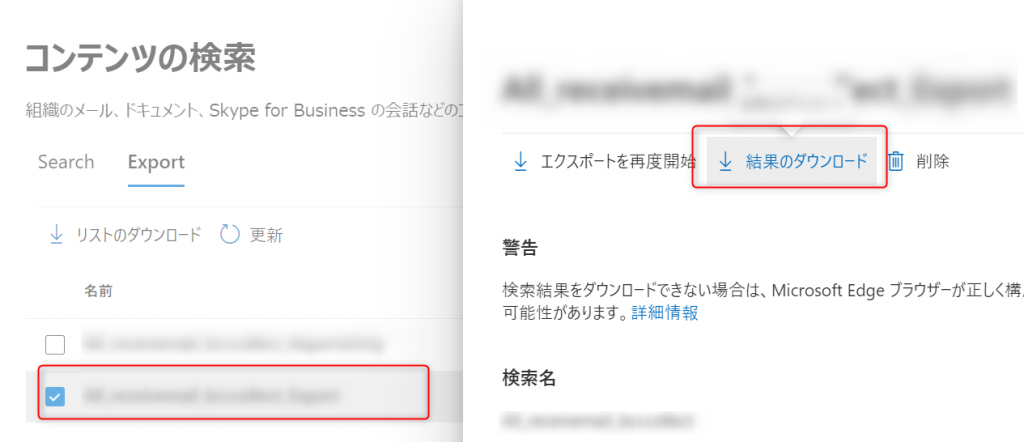Untick the checked checkbox in the highlighted row
This screenshot has height=442, width=1024.
tap(55, 396)
